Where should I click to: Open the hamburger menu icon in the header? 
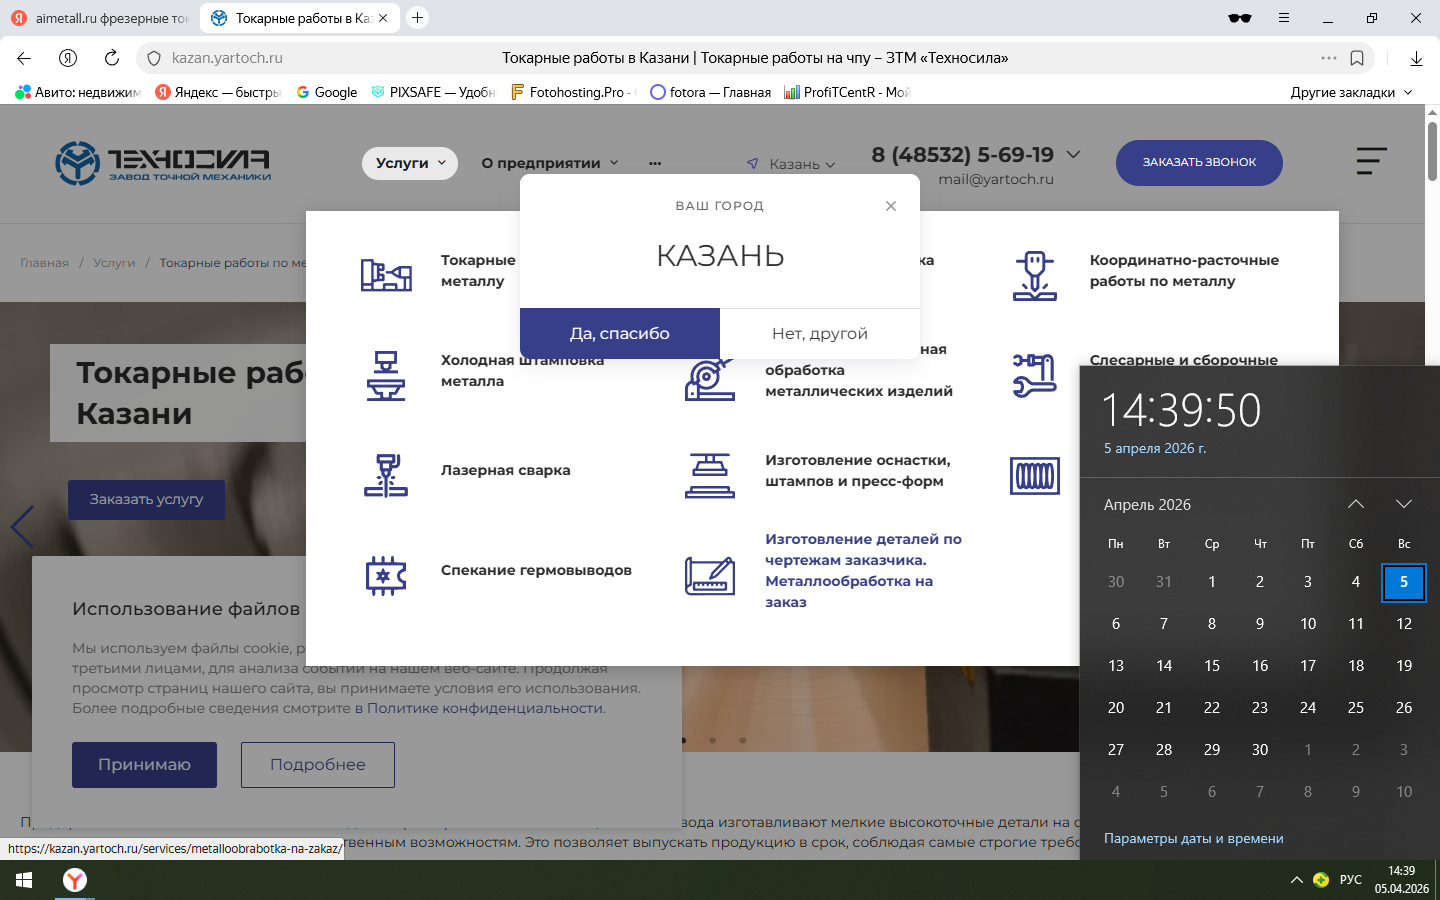coord(1371,161)
